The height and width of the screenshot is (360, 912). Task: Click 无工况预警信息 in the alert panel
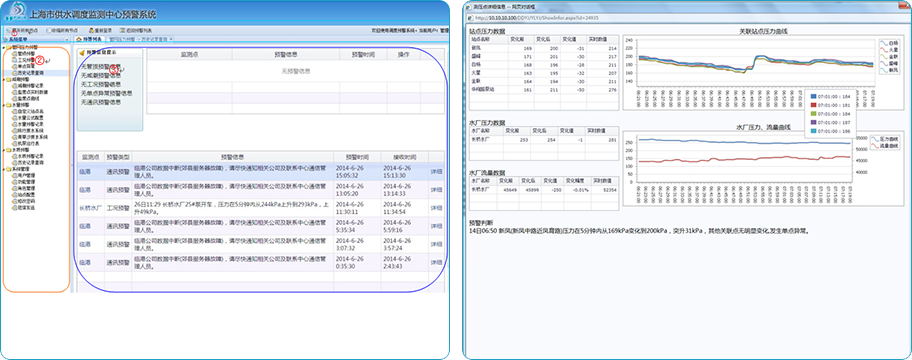101,84
